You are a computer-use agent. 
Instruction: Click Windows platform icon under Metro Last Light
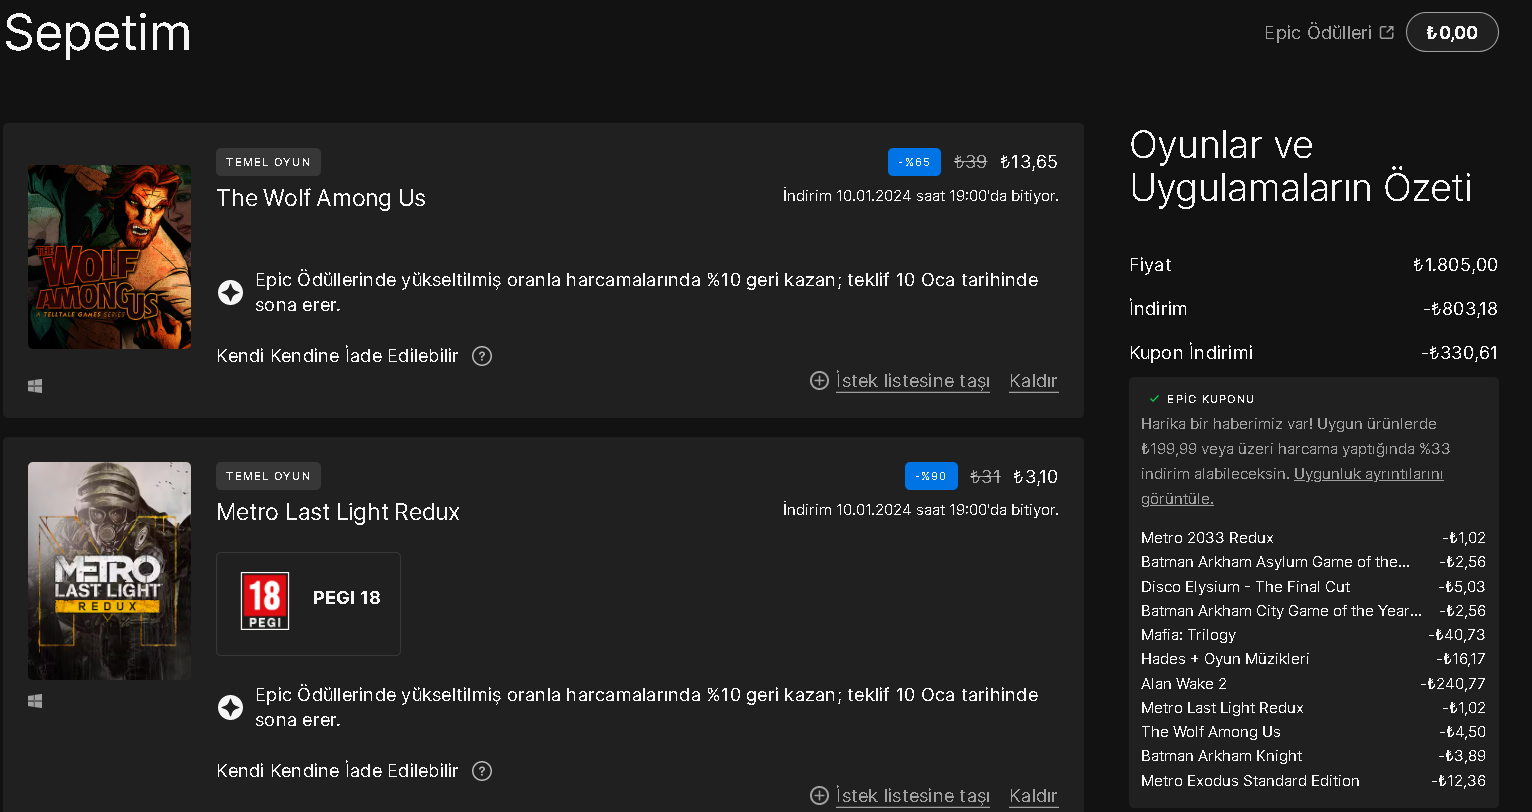click(35, 701)
